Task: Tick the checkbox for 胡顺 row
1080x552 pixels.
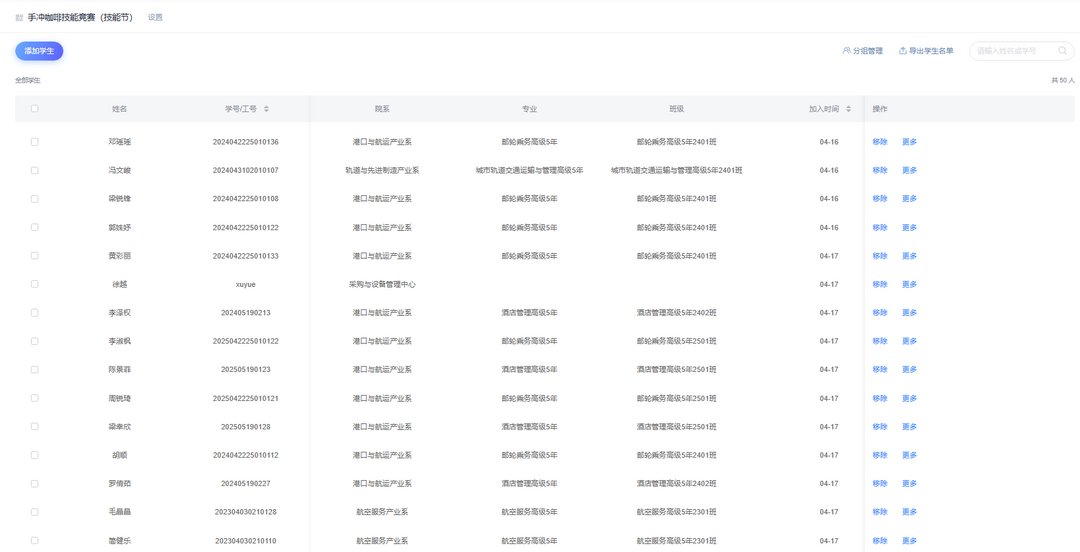Action: click(34, 455)
